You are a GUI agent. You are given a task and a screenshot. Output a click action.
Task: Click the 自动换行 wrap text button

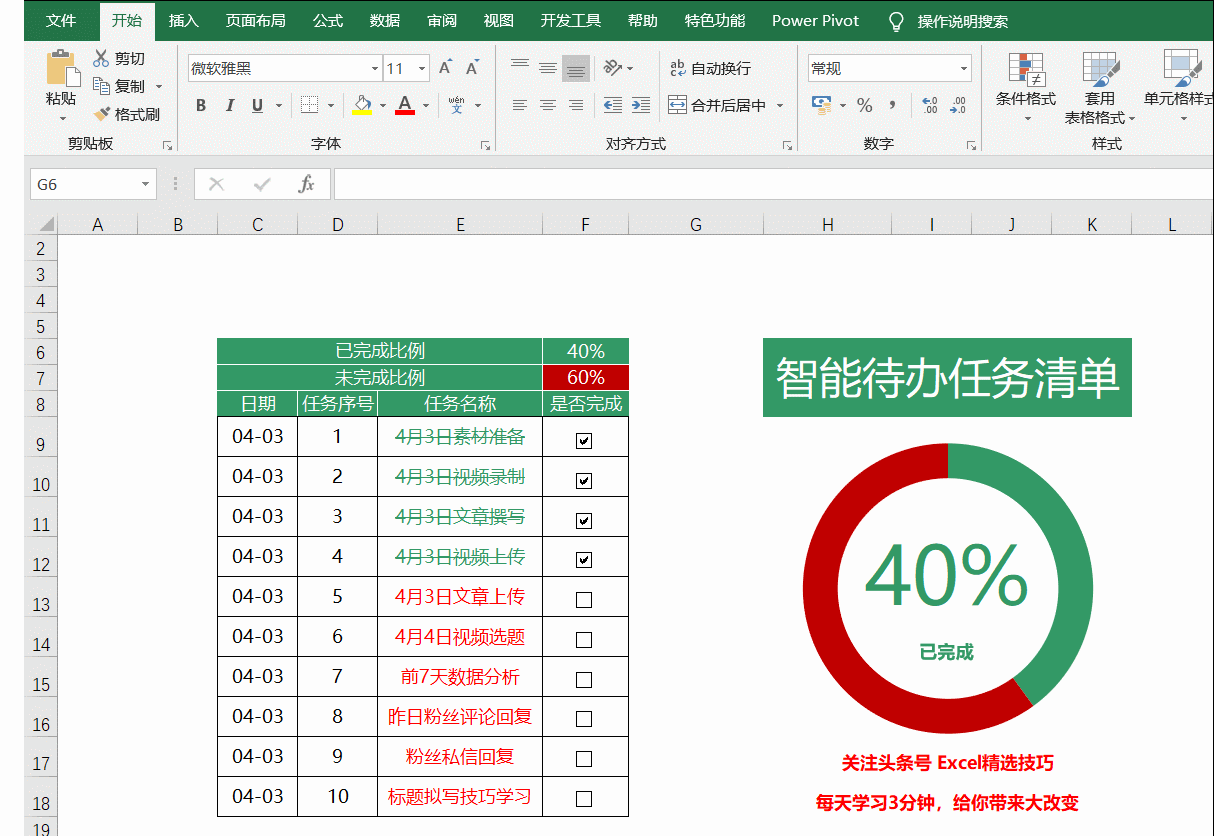(710, 68)
